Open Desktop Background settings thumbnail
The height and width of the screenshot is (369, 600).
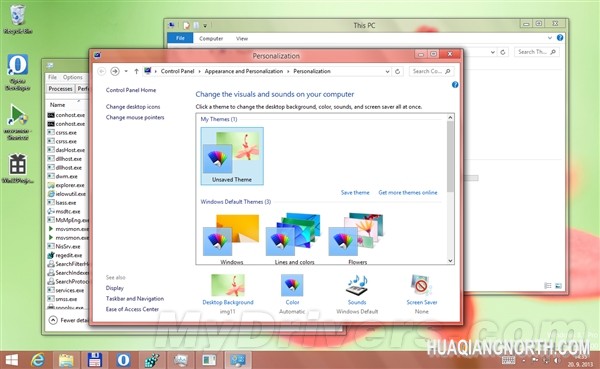228,286
